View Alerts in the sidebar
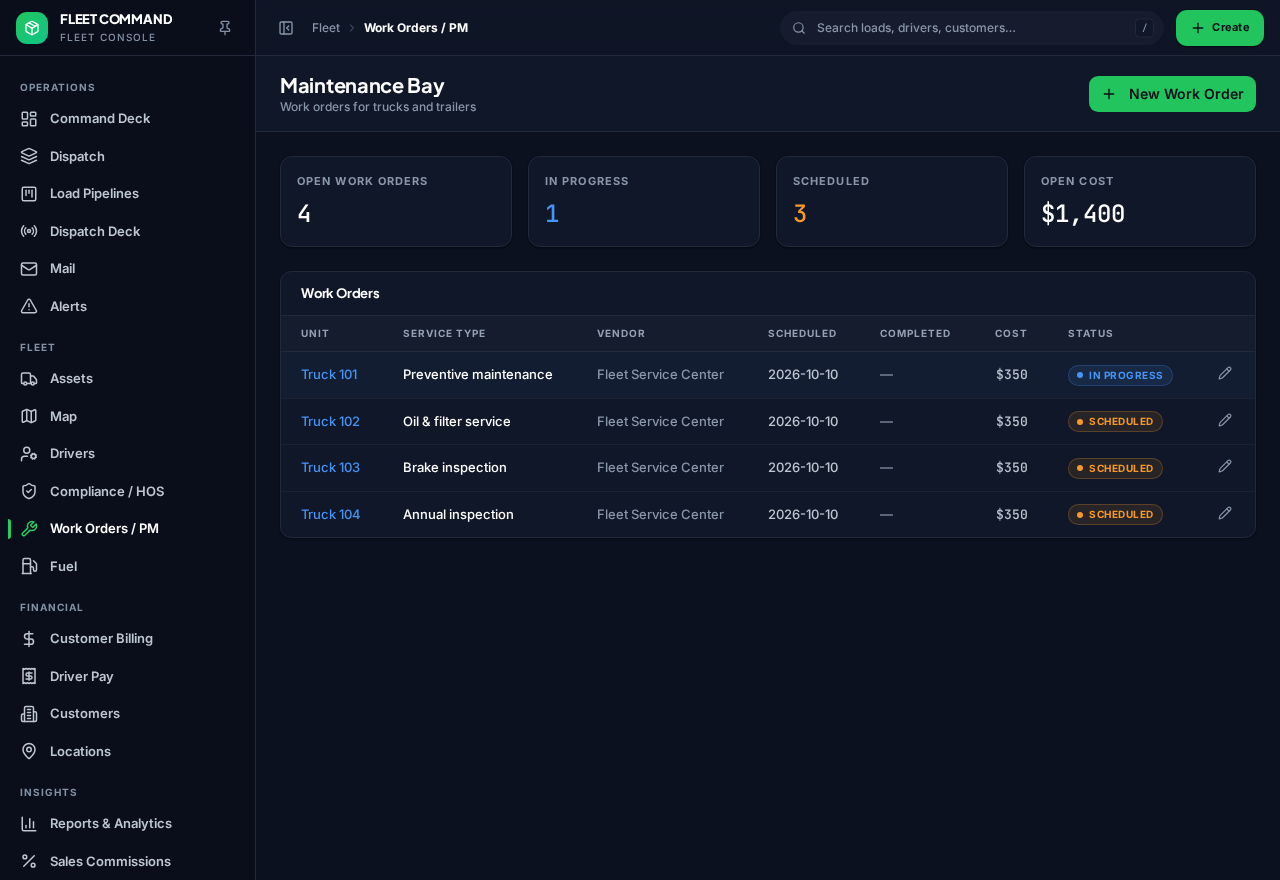Viewport: 1280px width, 880px height. 127,306
